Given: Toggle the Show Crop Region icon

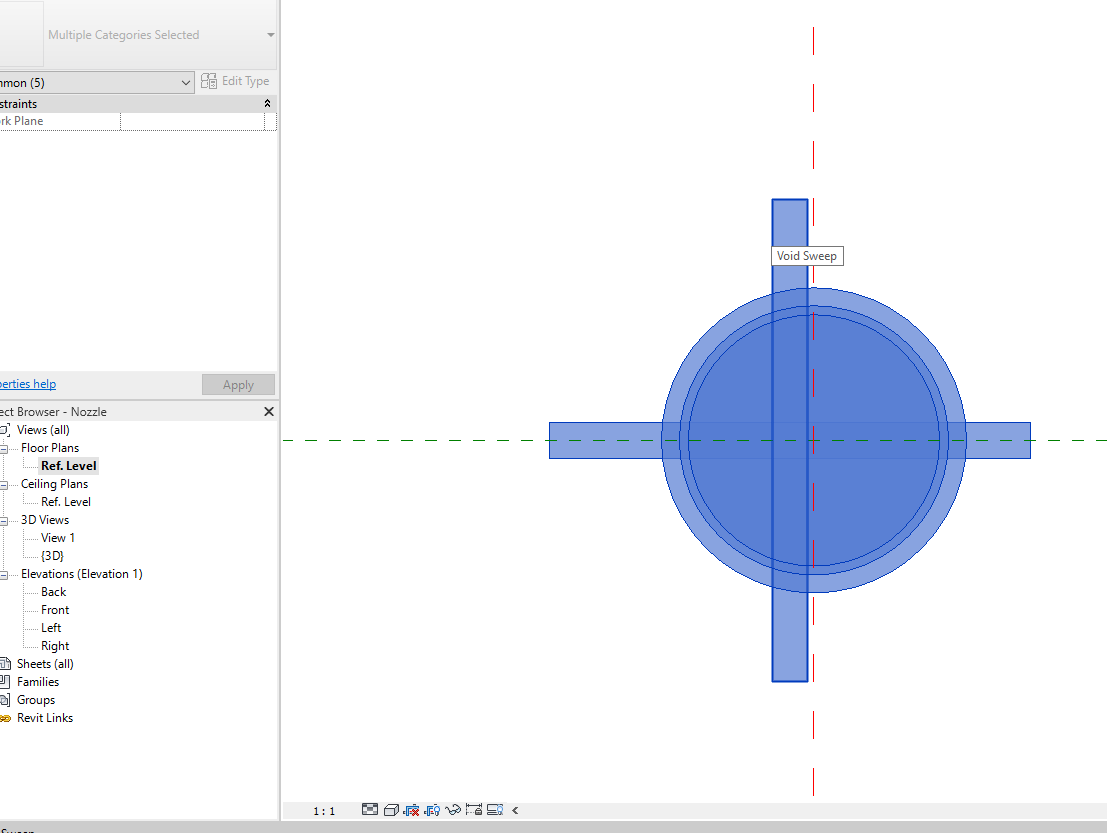Looking at the screenshot, I should tap(432, 810).
